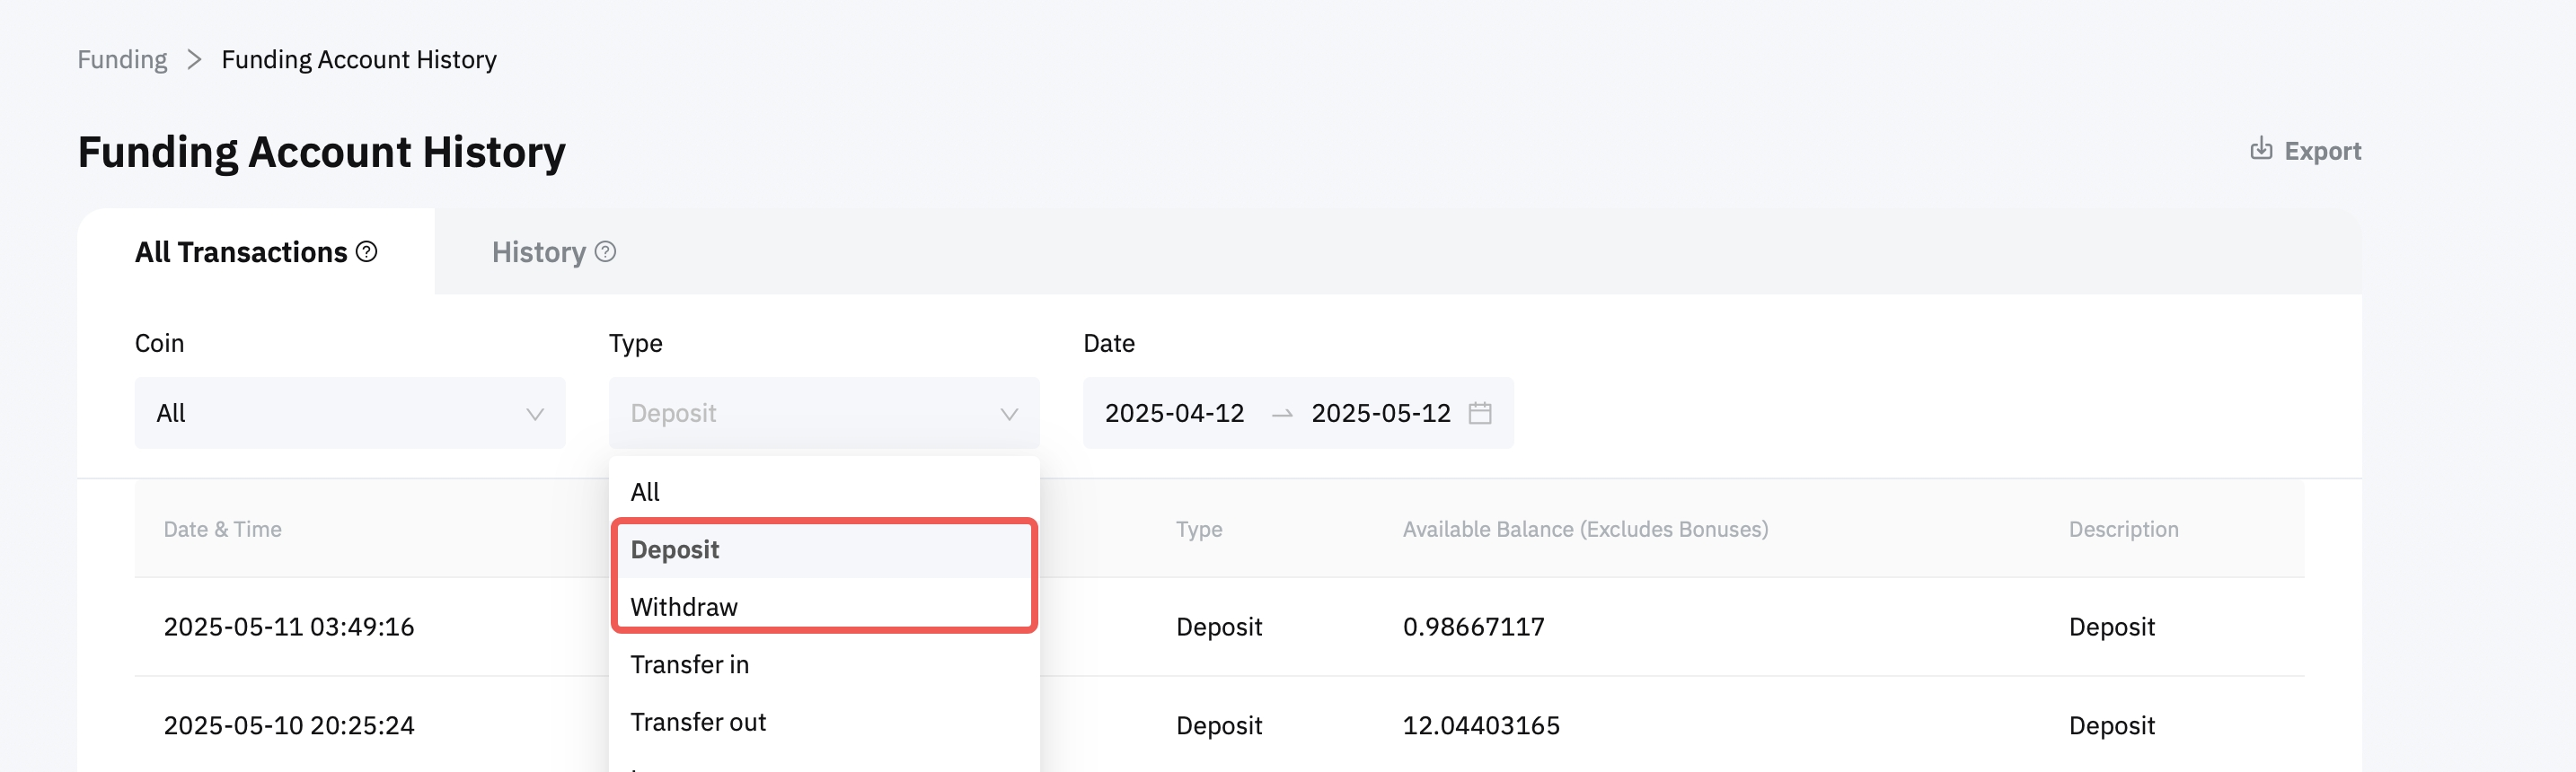Click the arrow between the two dates
Image resolution: width=2576 pixels, height=772 pixels.
click(x=1281, y=414)
